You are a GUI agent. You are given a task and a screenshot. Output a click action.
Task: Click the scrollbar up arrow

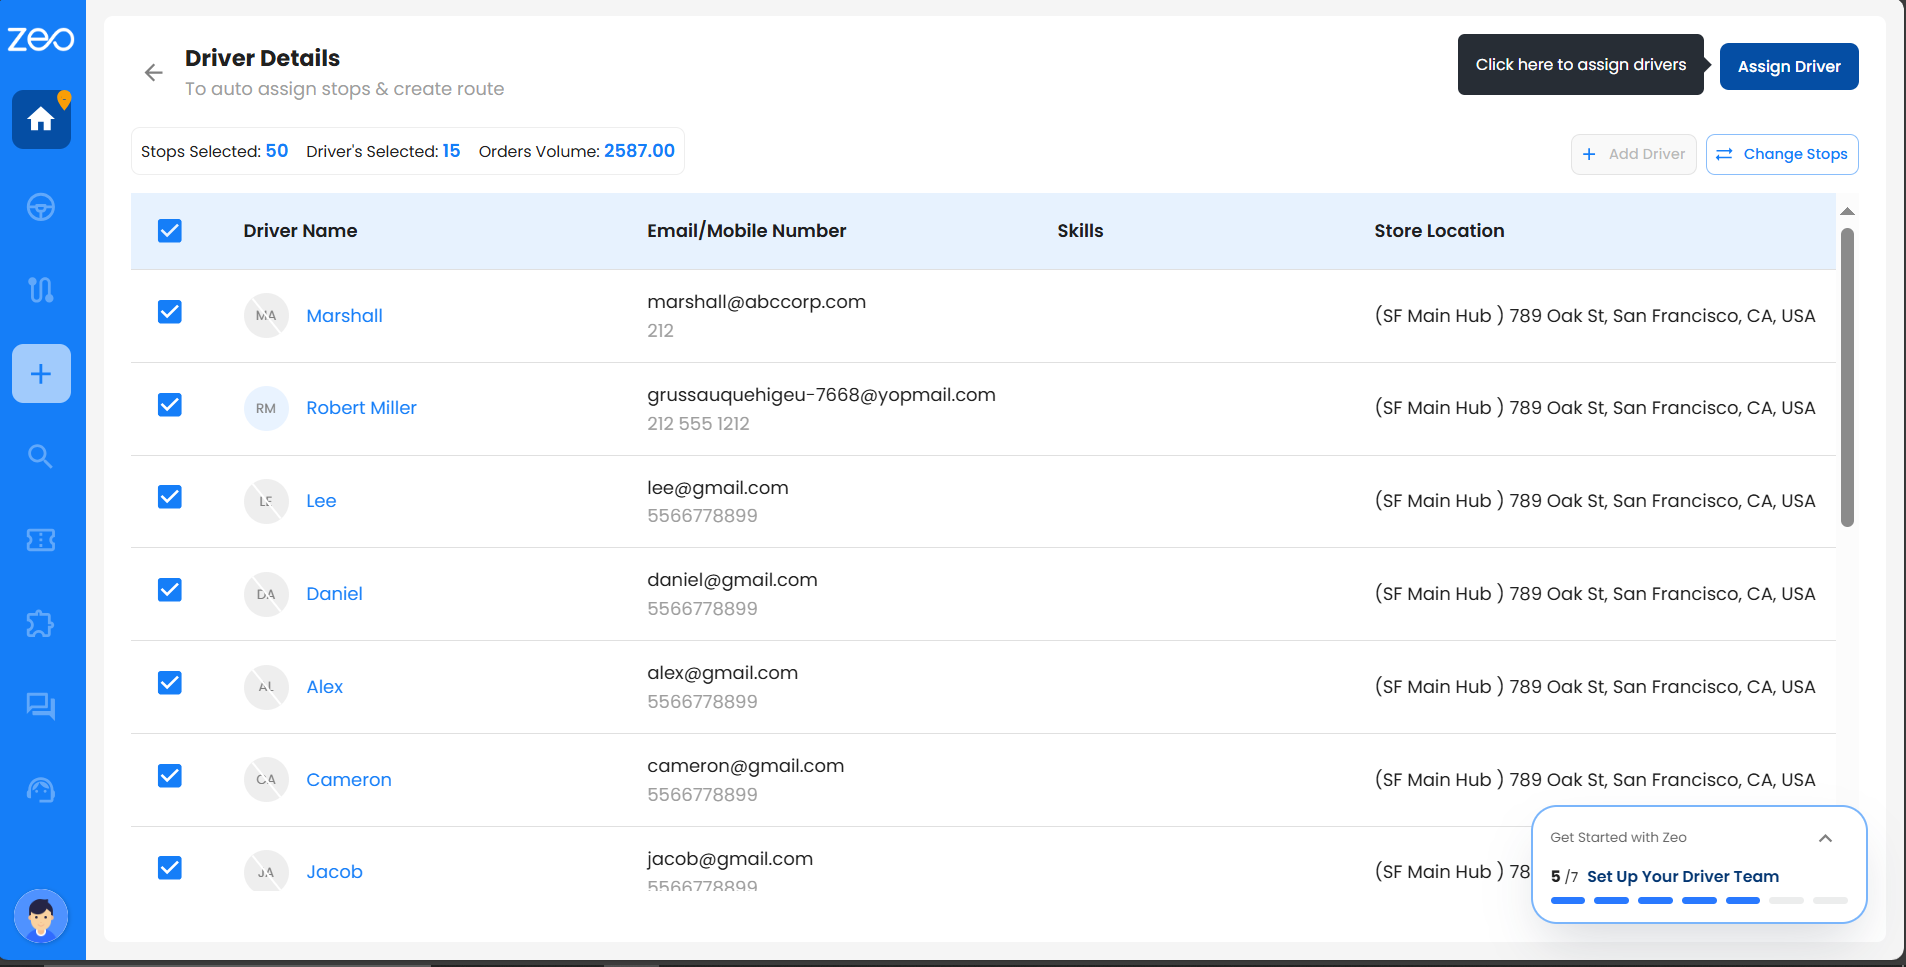(1847, 211)
